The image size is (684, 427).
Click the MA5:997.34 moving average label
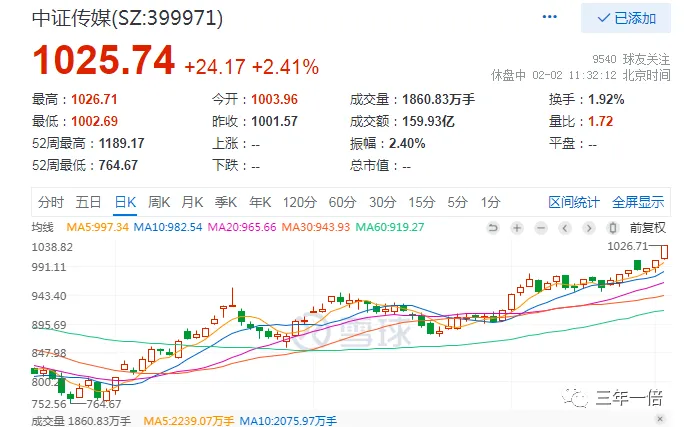pyautogui.click(x=98, y=227)
